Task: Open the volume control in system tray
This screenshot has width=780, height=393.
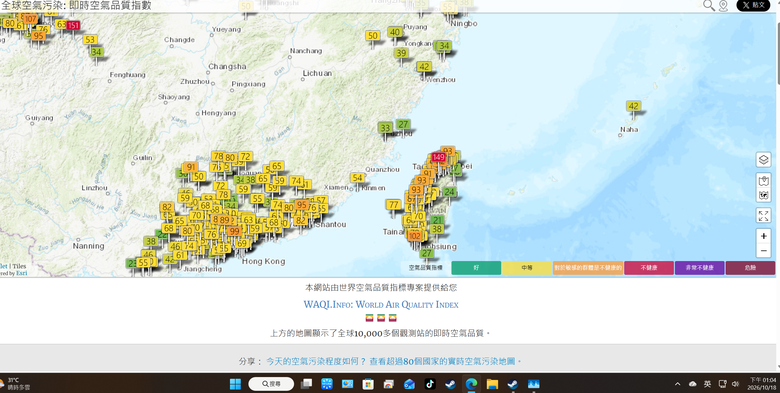Action: pyautogui.click(x=736, y=384)
